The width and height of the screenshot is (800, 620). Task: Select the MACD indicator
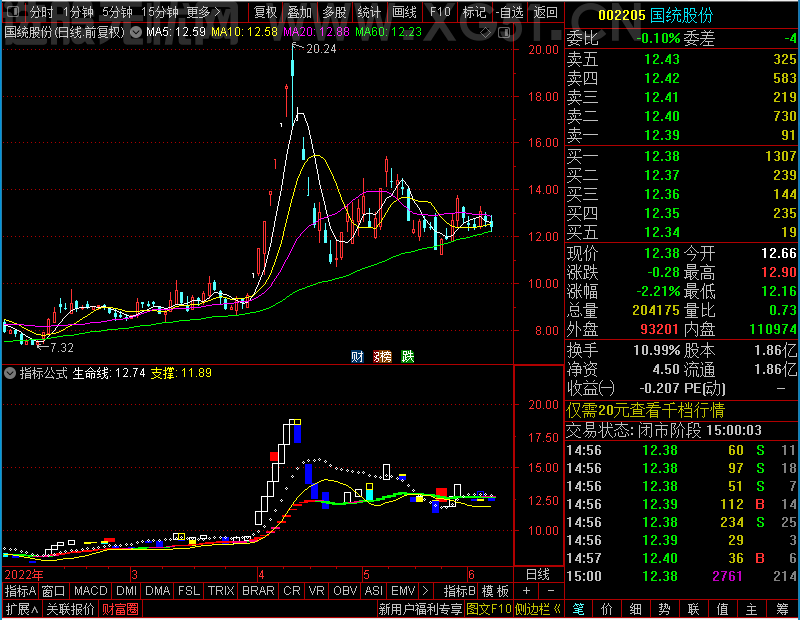pos(91,591)
